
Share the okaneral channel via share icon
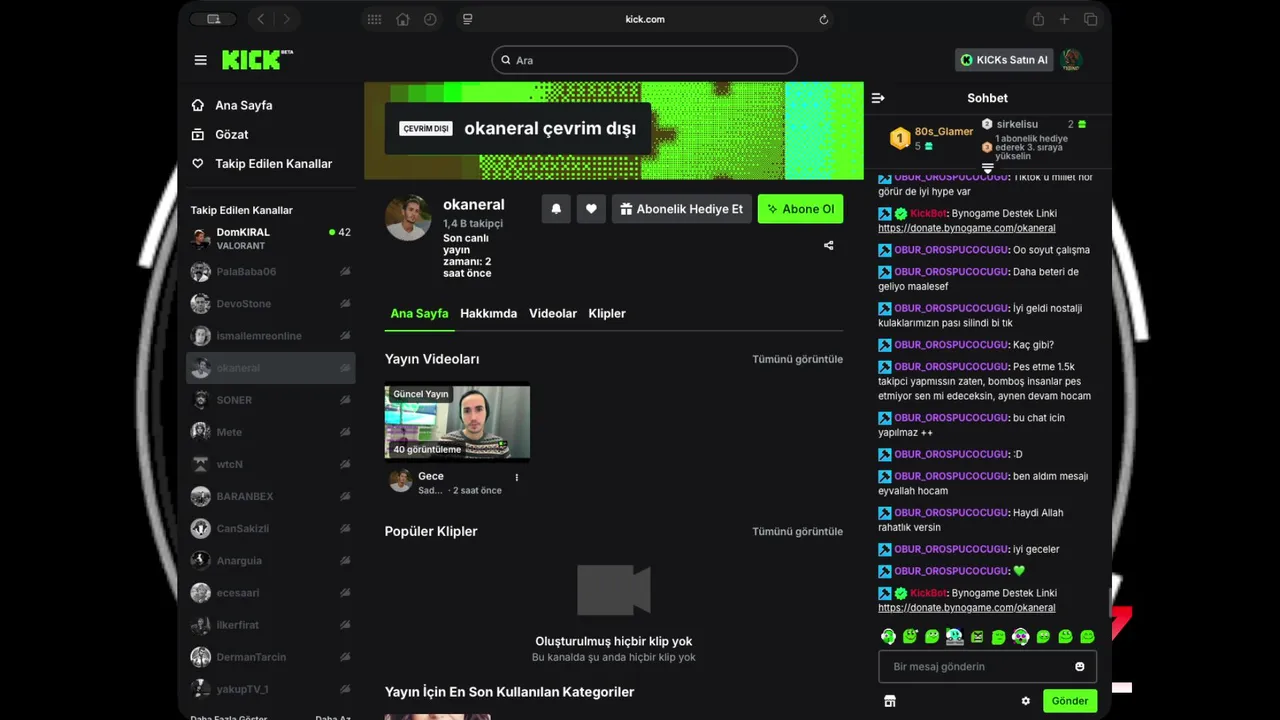coord(828,245)
